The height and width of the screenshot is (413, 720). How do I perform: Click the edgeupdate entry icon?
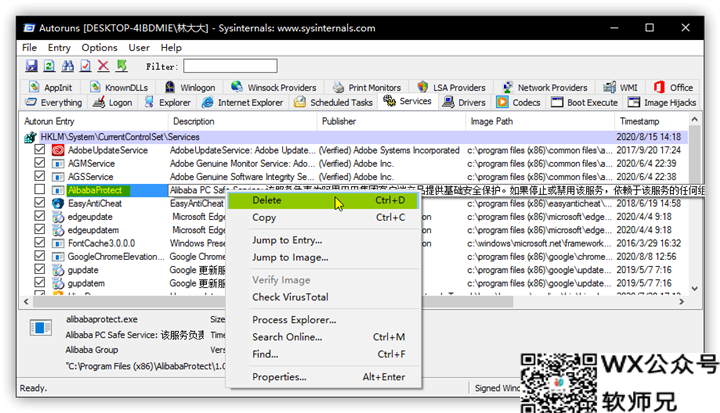tap(58, 217)
